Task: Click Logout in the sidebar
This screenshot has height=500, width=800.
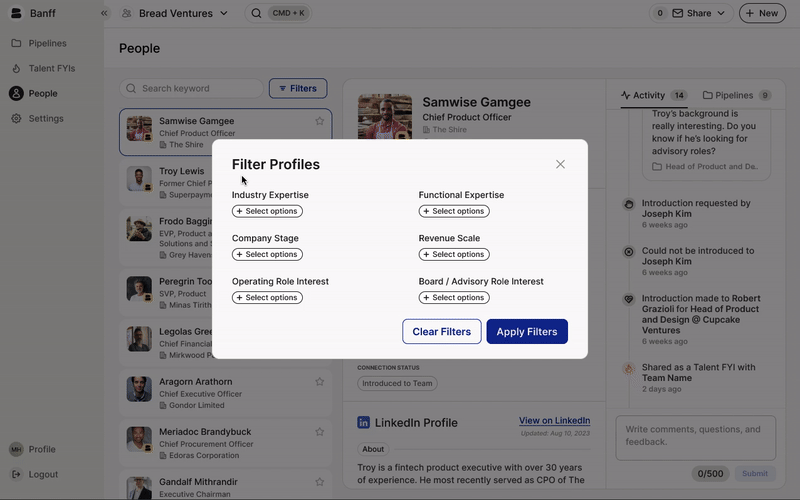Action: tap(35, 474)
